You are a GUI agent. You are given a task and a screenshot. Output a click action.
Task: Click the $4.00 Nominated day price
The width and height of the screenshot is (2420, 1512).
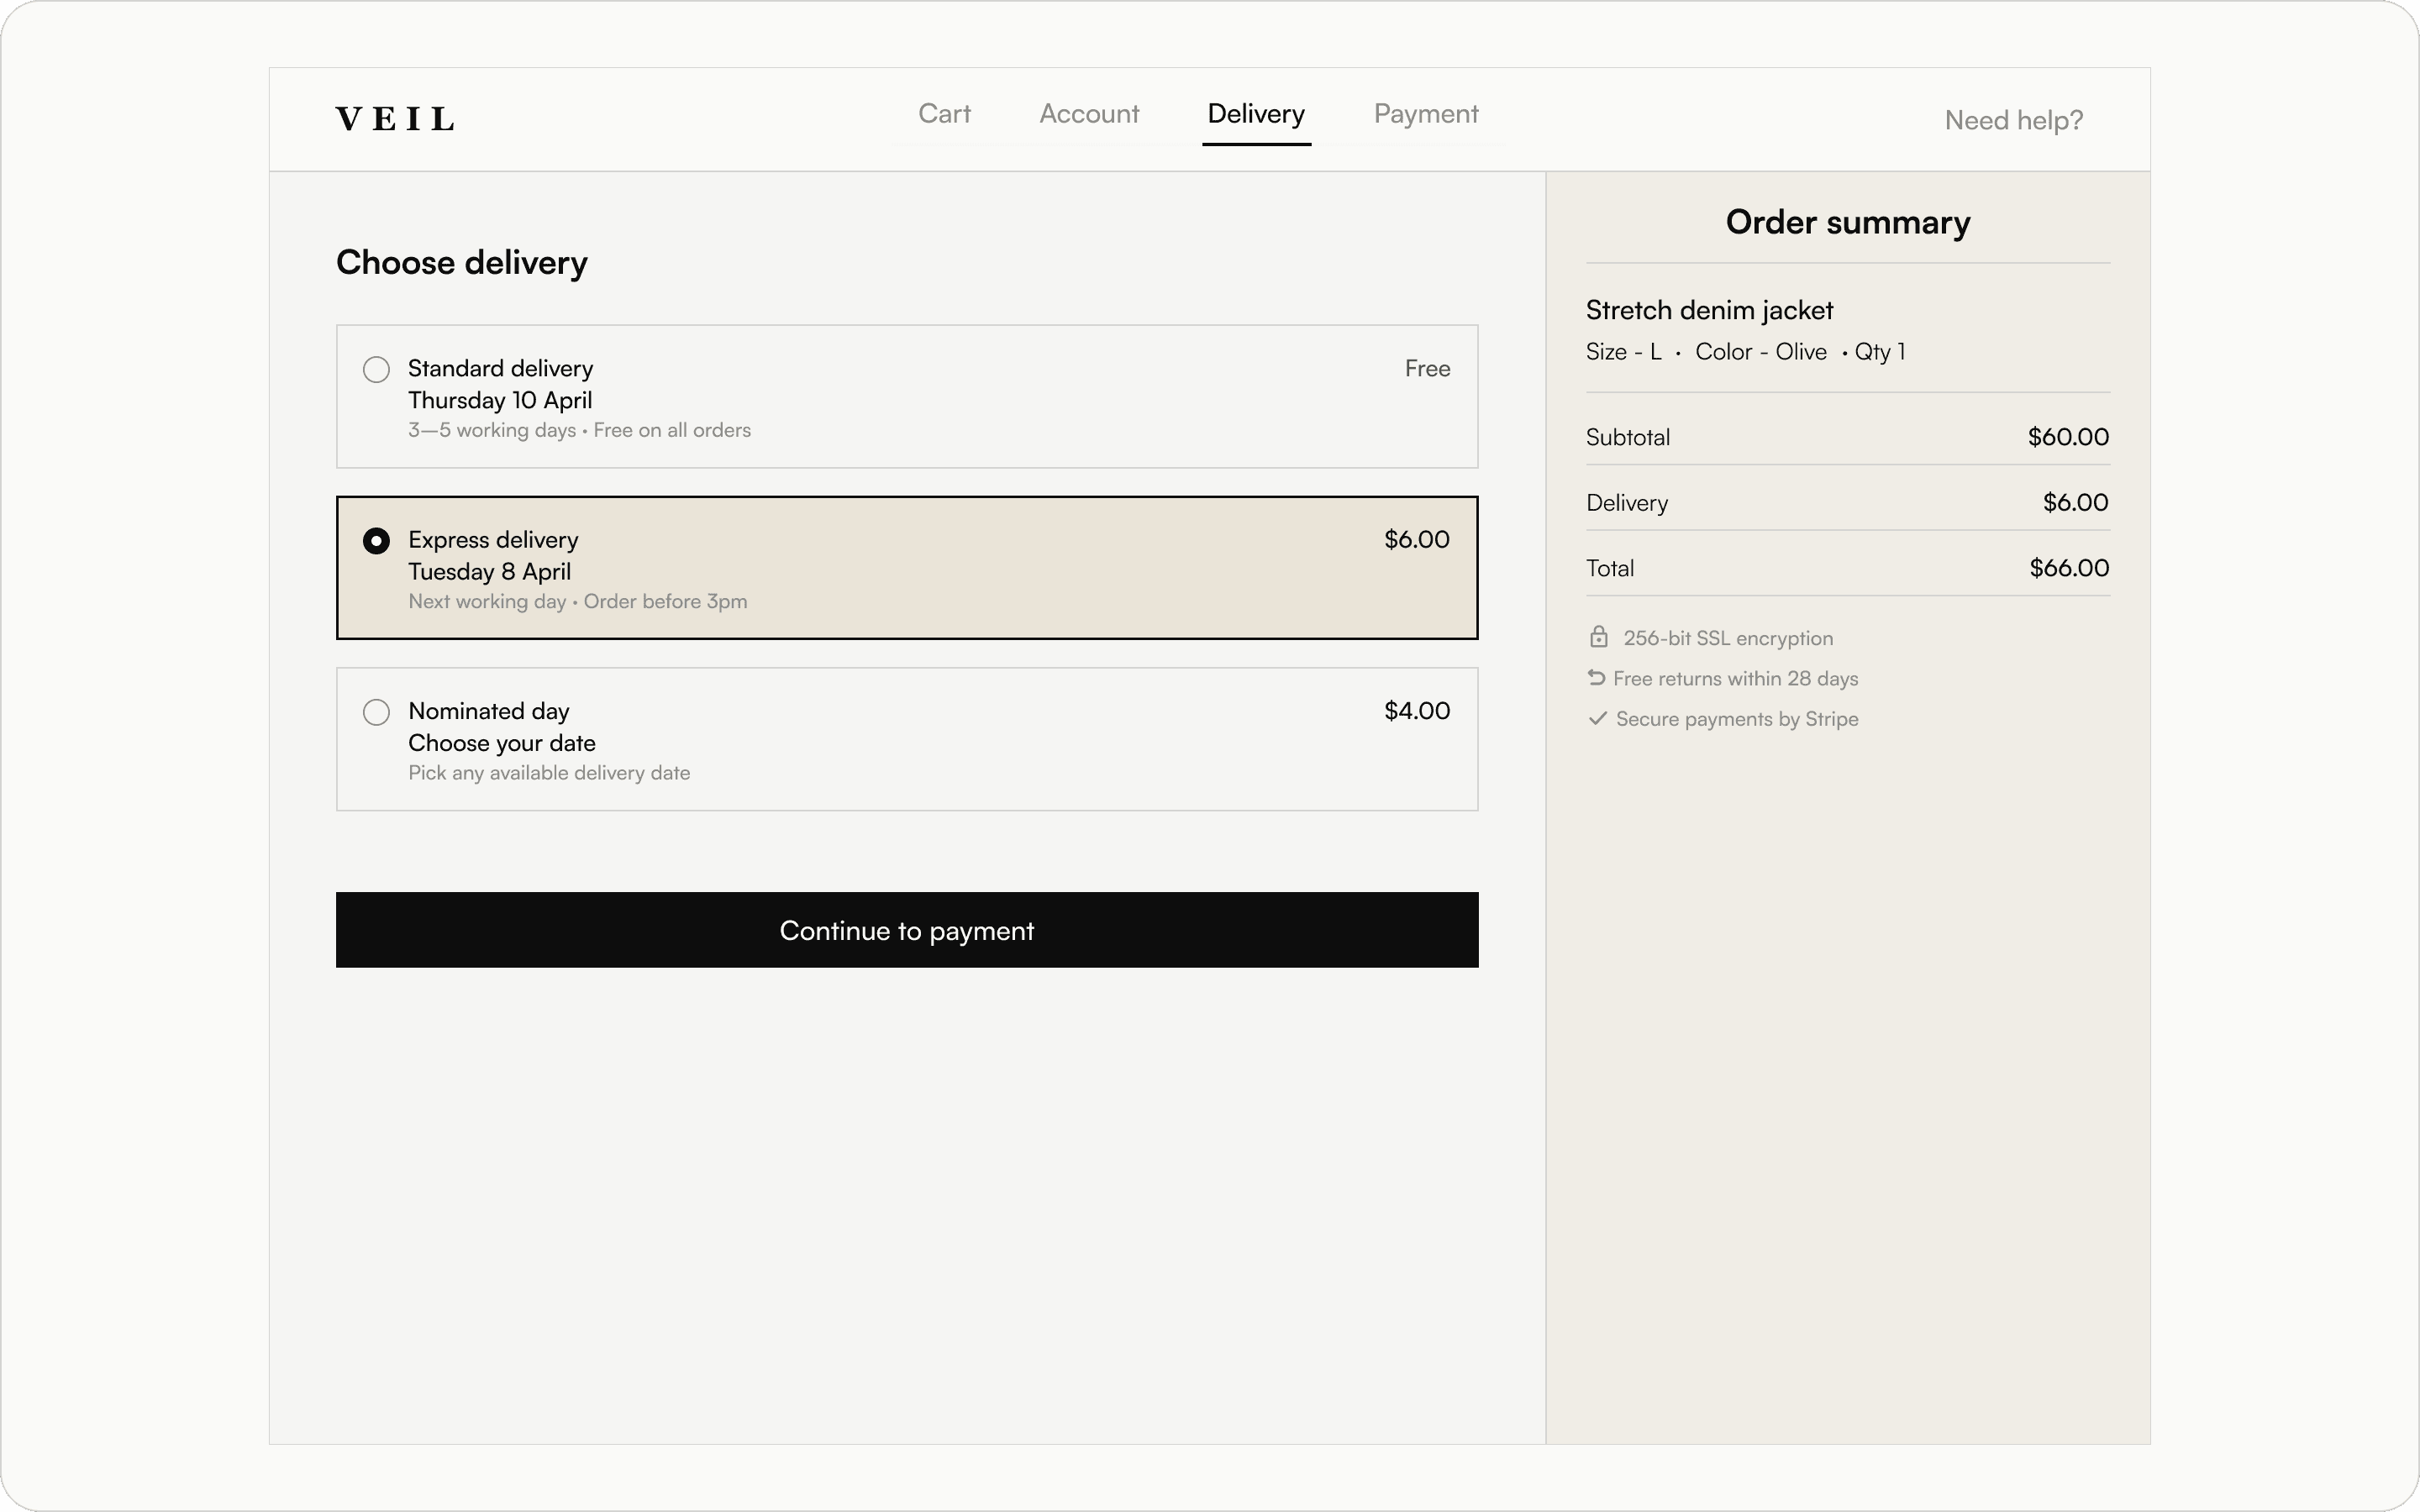point(1417,711)
